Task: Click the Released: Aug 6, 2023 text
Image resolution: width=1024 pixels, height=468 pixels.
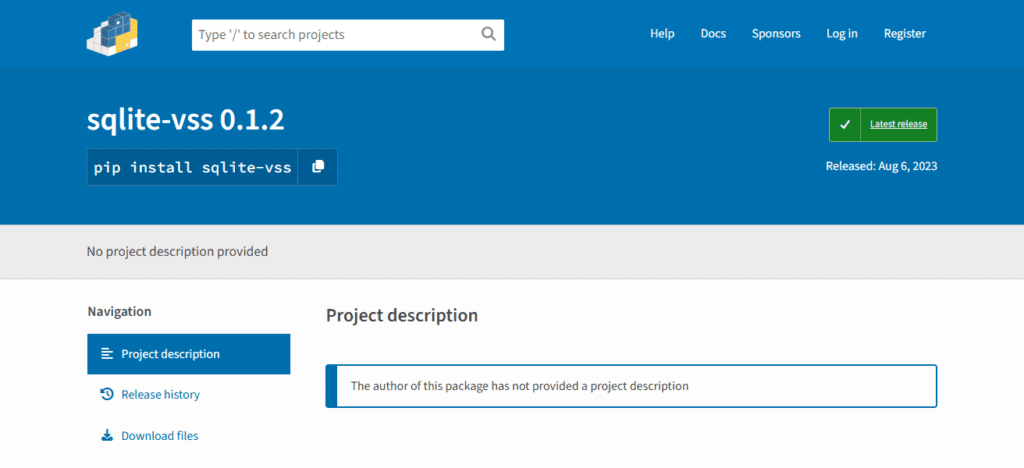Action: click(881, 166)
